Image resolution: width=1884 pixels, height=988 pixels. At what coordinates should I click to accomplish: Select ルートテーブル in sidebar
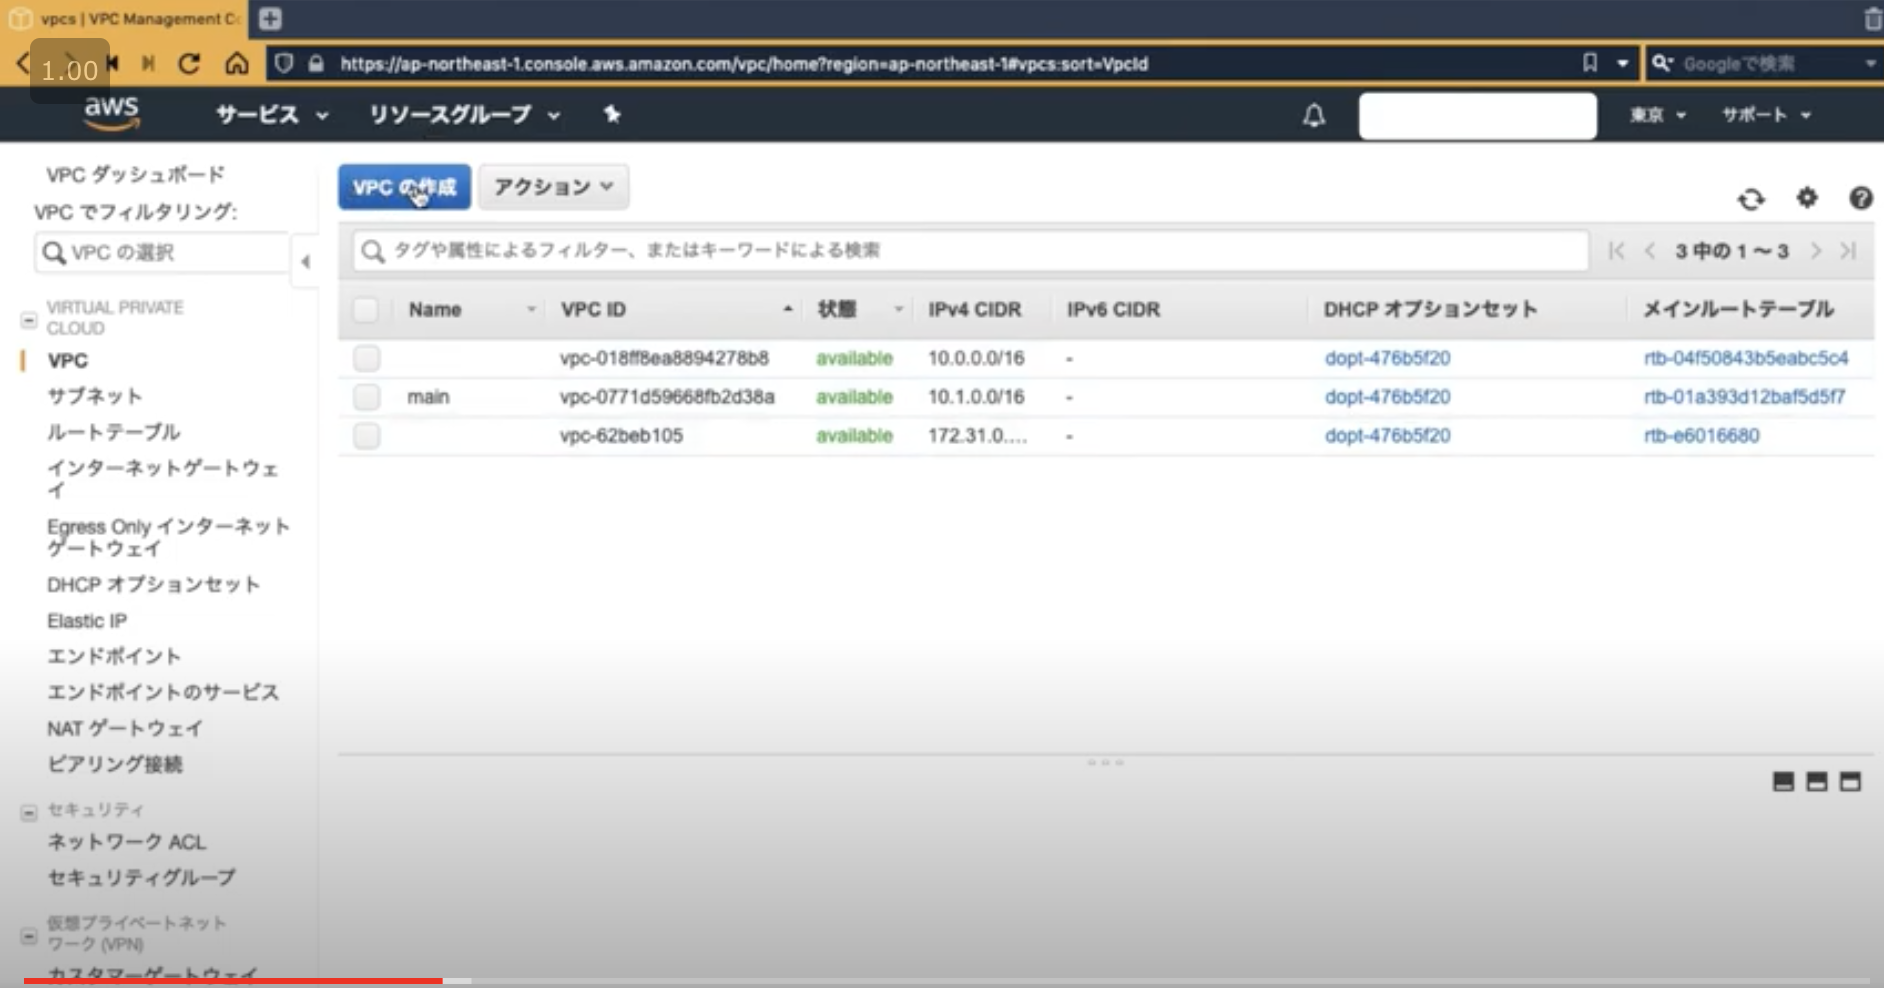coord(113,432)
